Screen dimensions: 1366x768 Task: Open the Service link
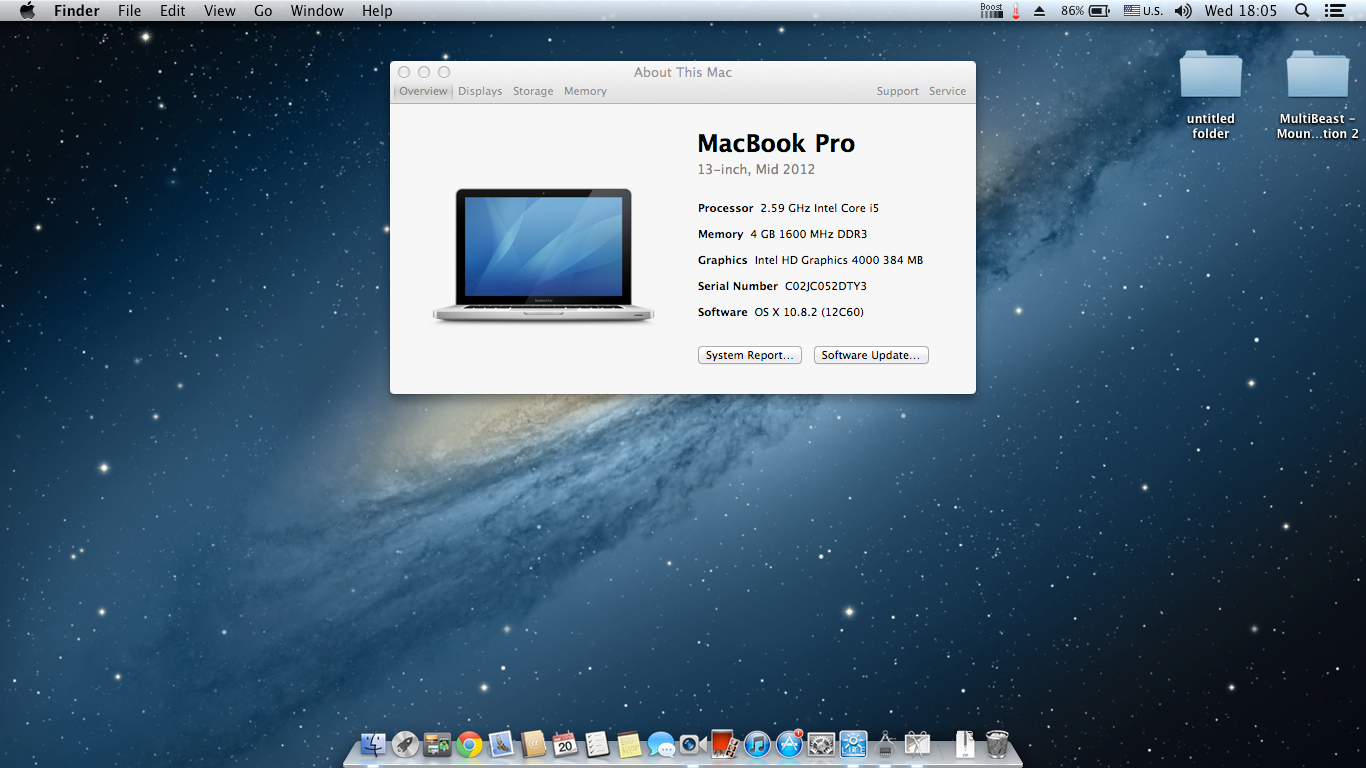point(947,91)
